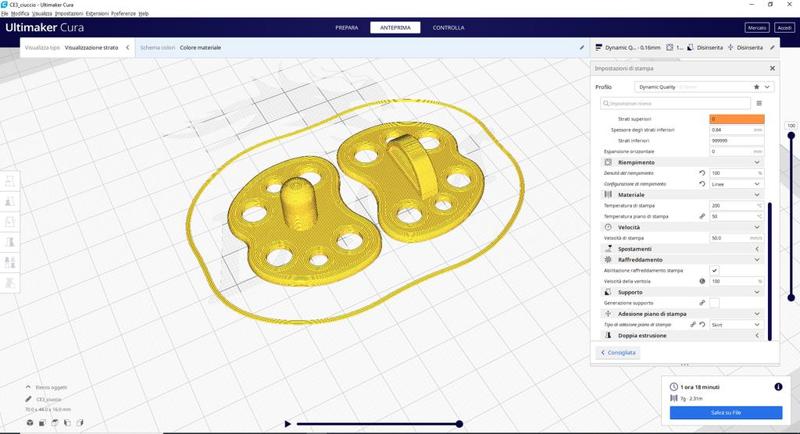Click the pencil icon next to CE3 object name
Image resolution: width=800 pixels, height=434 pixels.
point(29,399)
